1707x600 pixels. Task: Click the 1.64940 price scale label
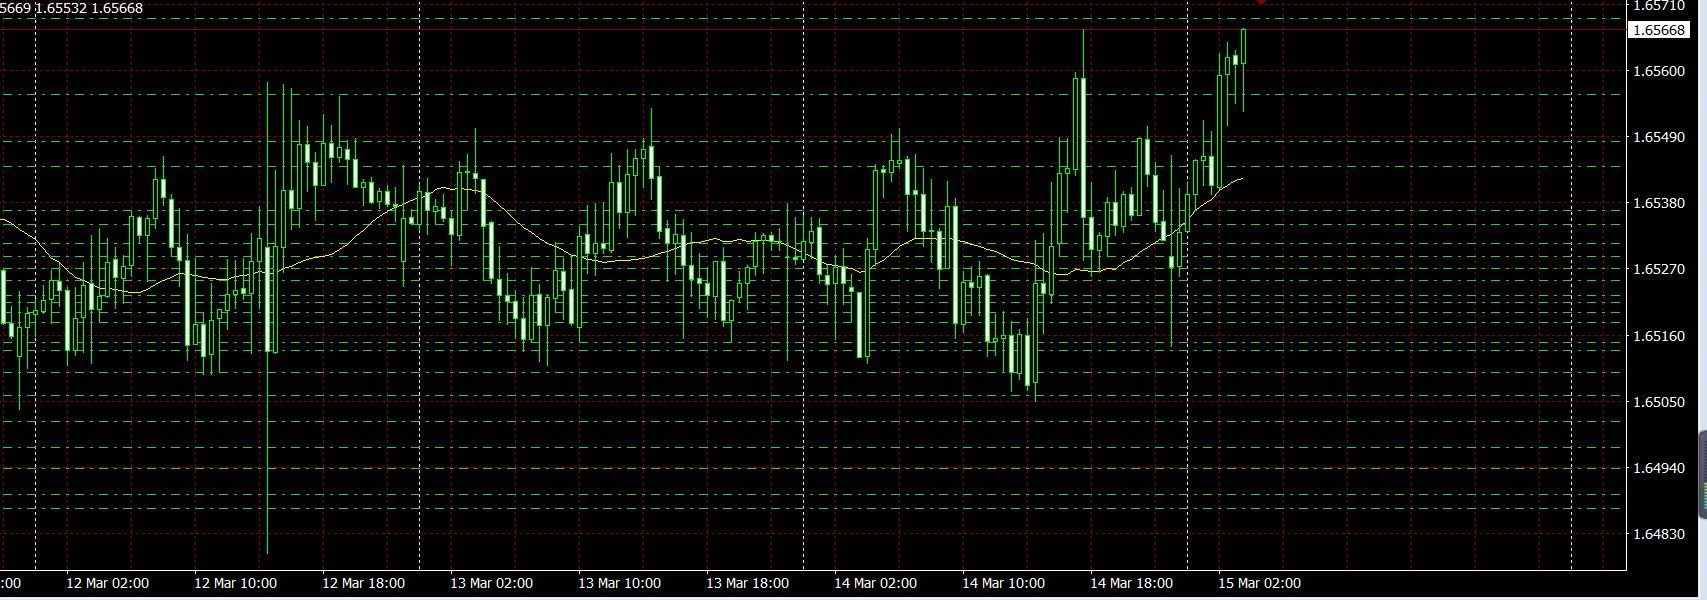[x=1658, y=468]
